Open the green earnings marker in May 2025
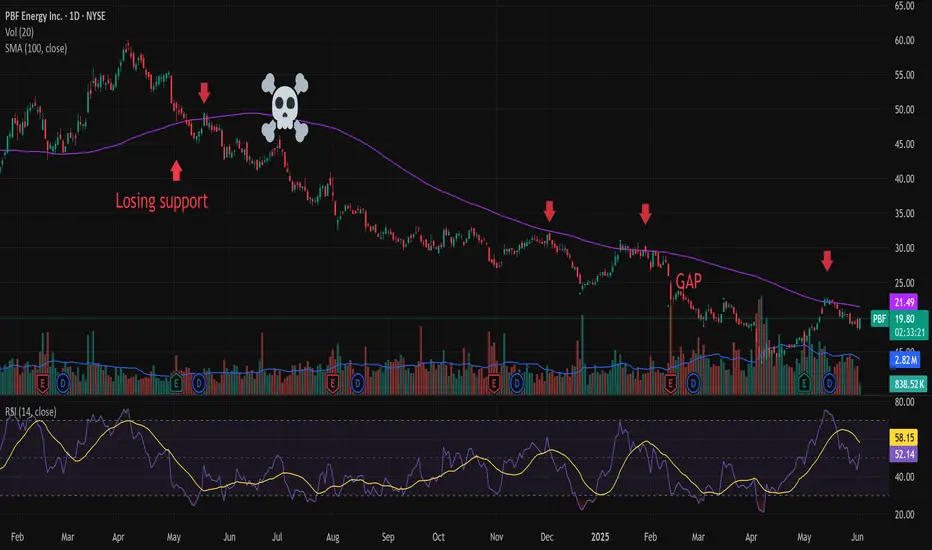 point(804,384)
